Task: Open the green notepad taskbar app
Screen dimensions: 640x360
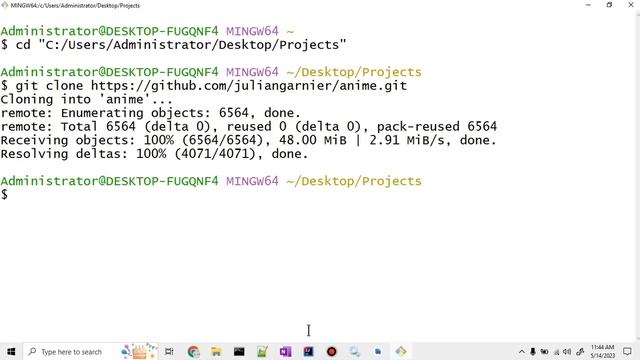Action: click(262, 351)
